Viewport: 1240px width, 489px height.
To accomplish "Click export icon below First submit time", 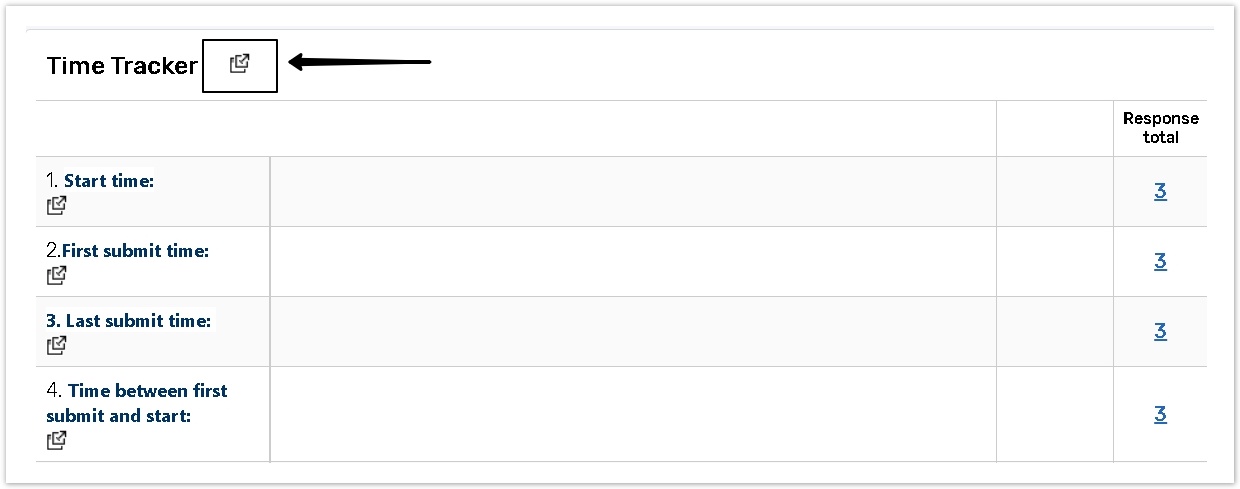I will coord(57,276).
